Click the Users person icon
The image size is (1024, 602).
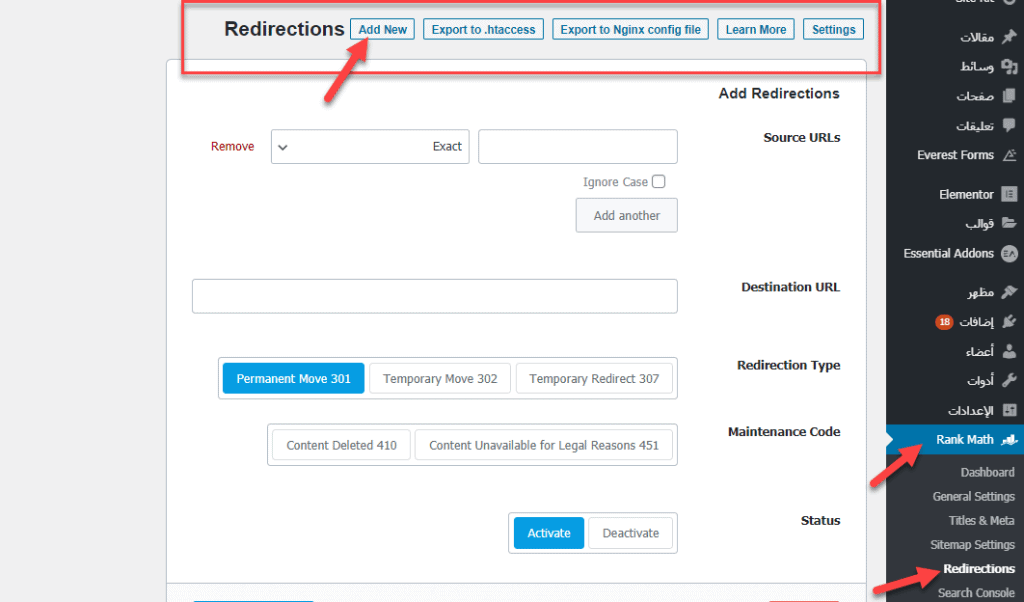tap(1009, 351)
